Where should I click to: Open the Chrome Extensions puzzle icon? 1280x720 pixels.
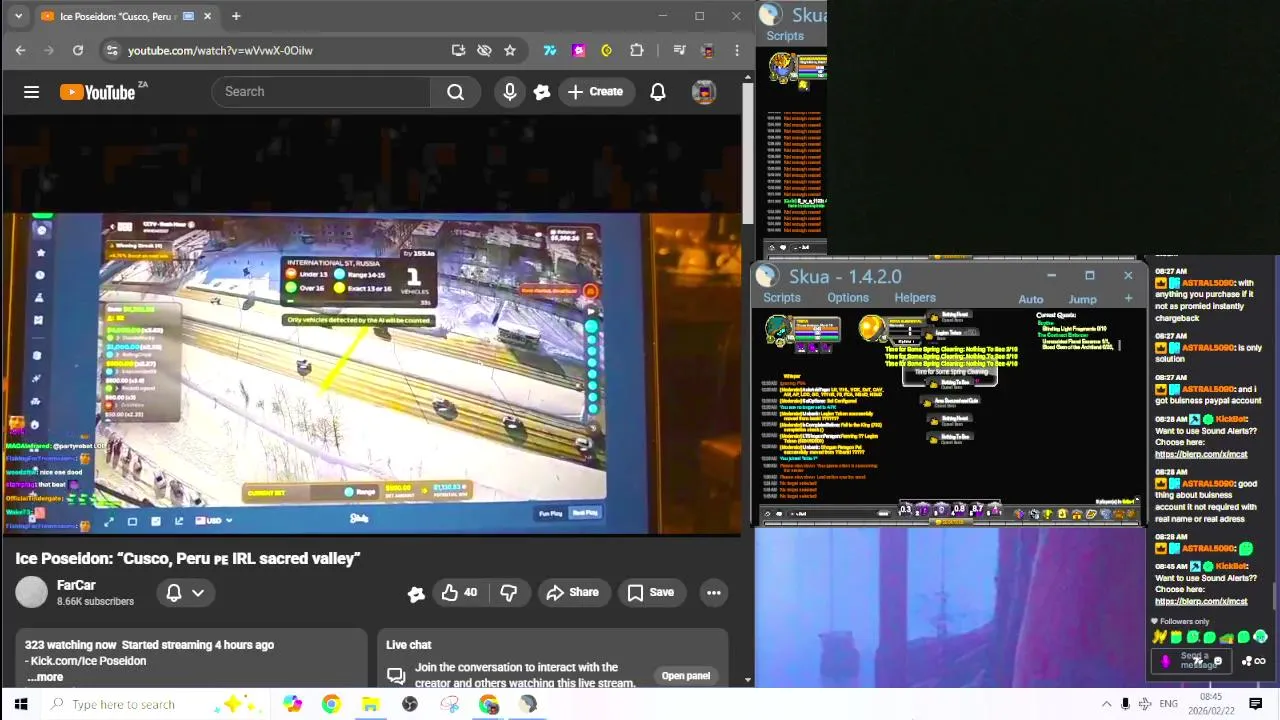click(x=637, y=50)
